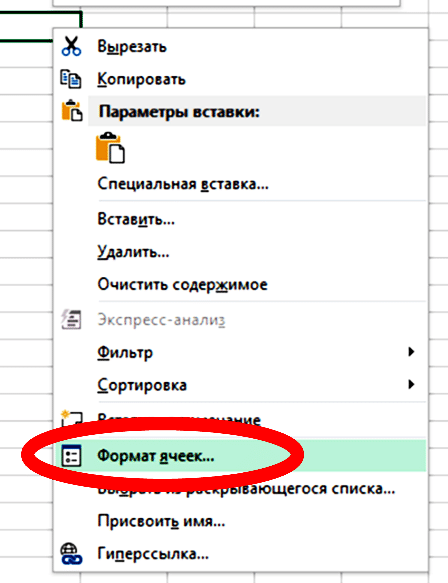Image resolution: width=448 pixels, height=583 pixels.
Task: Expand the Фильтр submenu arrow
Action: (411, 352)
